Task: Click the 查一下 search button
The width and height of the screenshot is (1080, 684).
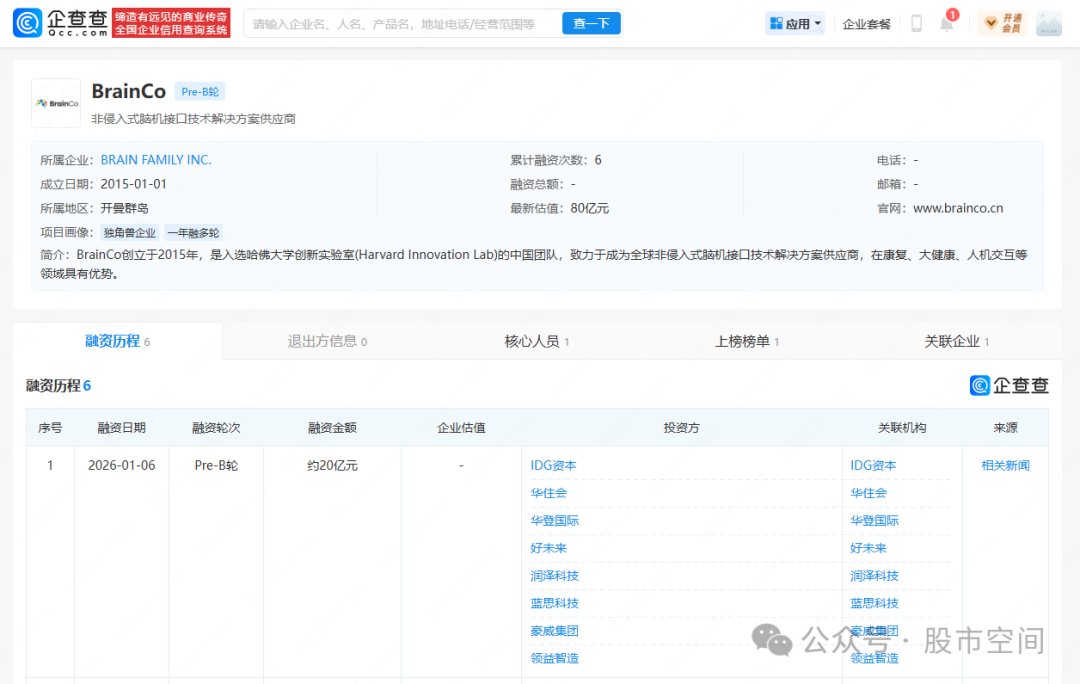Action: pos(591,23)
